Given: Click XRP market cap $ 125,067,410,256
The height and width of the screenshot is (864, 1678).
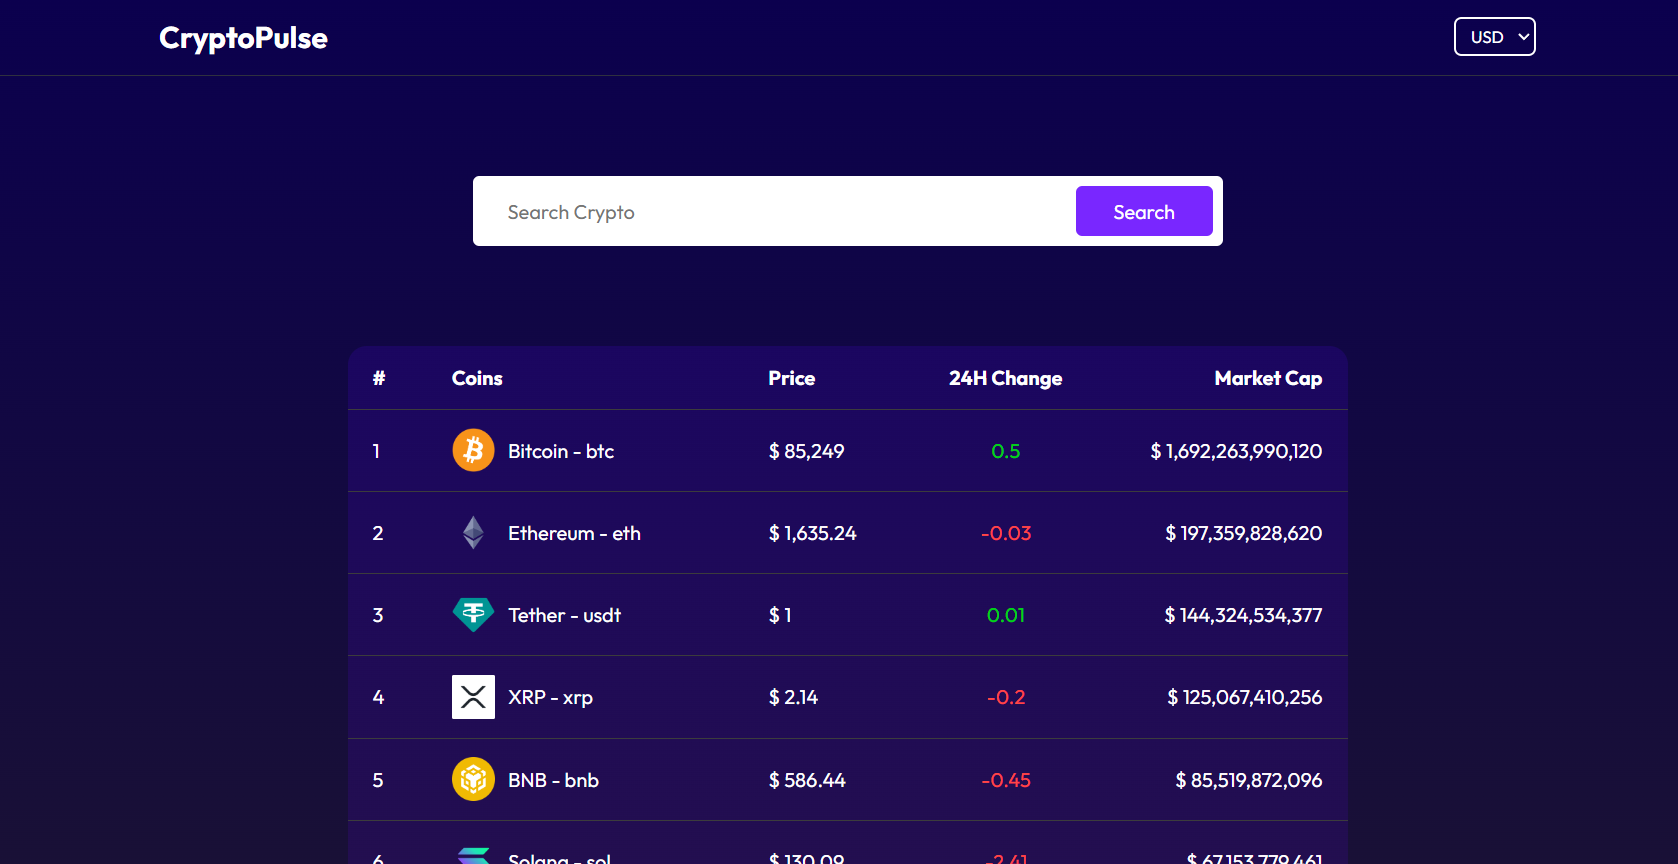Looking at the screenshot, I should point(1244,697).
